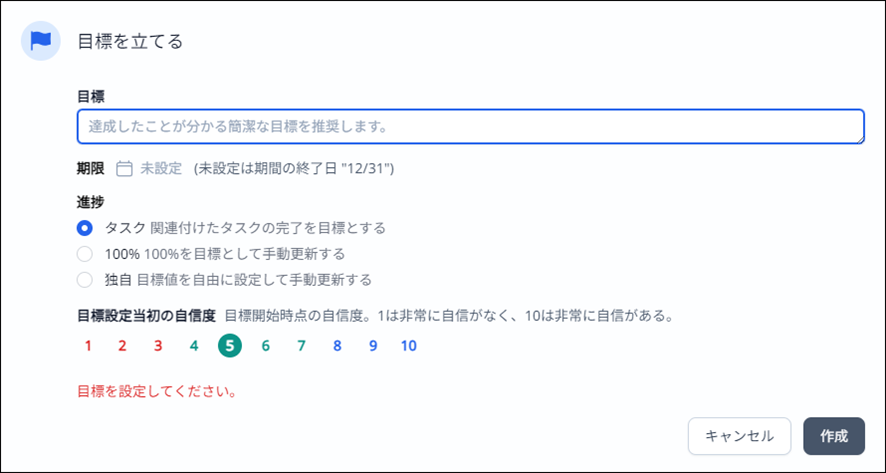
Task: Set confidence level to 7
Action: coord(302,346)
